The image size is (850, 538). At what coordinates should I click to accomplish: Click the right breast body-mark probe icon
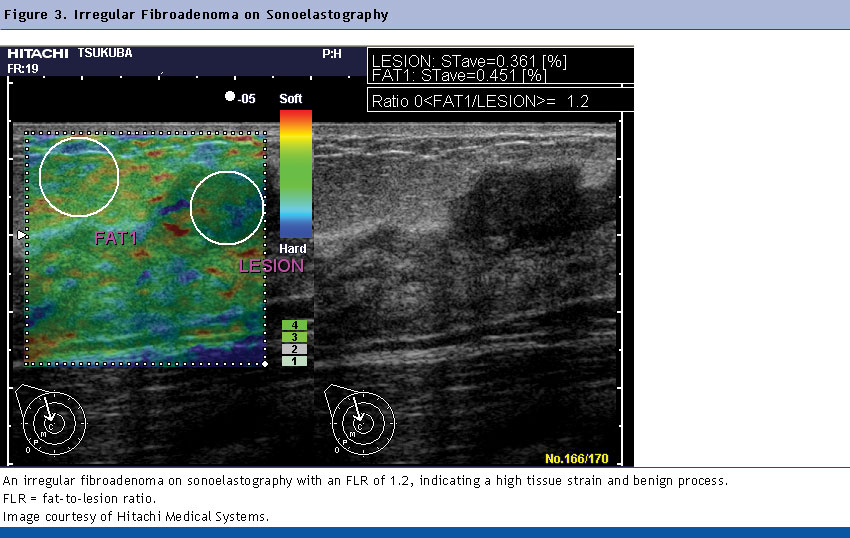click(359, 420)
